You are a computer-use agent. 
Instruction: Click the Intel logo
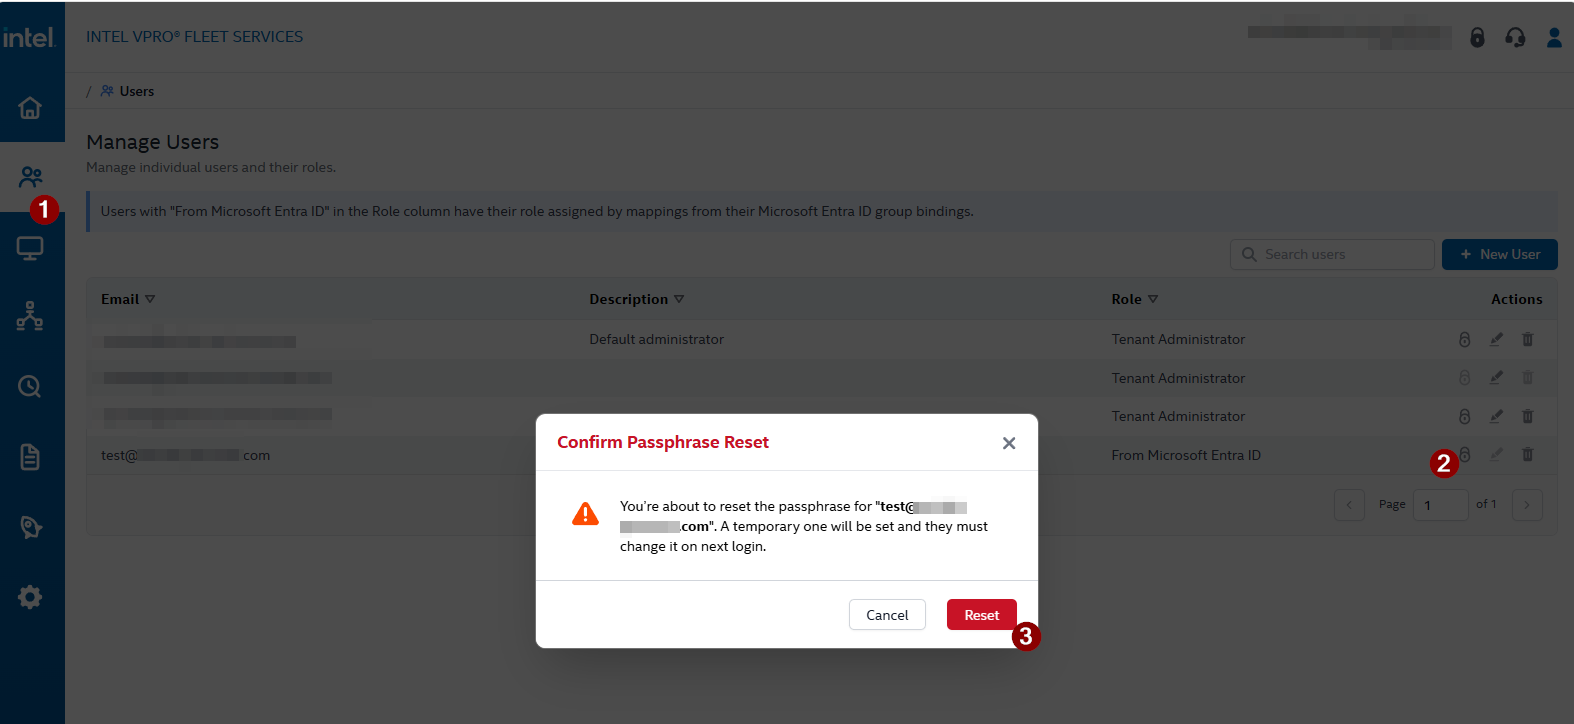28,37
